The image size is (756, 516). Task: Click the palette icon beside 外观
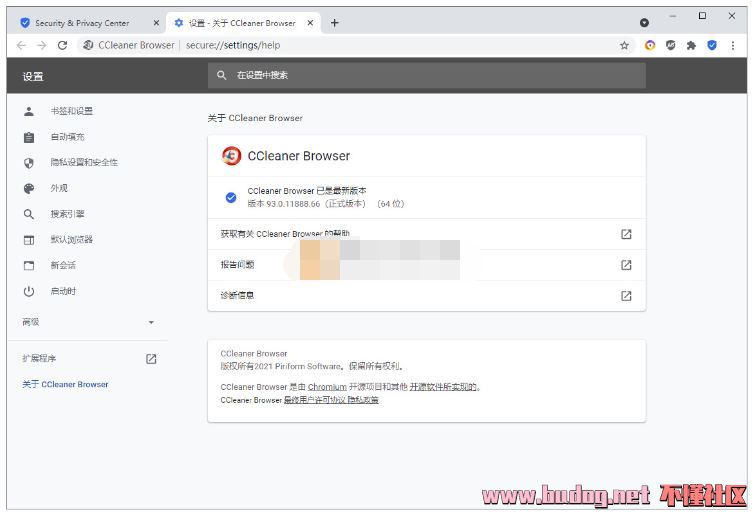29,189
